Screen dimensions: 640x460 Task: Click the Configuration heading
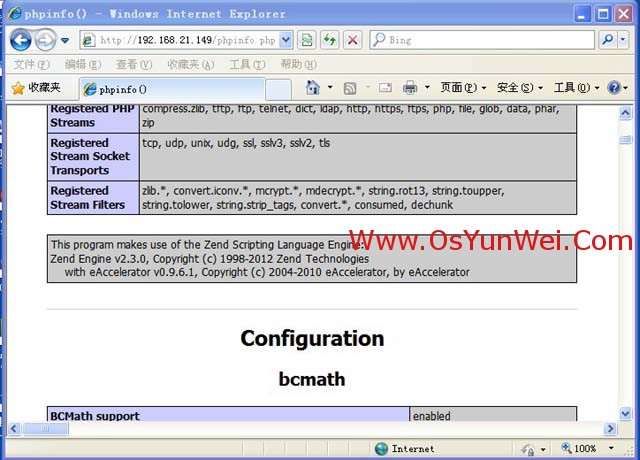point(312,339)
